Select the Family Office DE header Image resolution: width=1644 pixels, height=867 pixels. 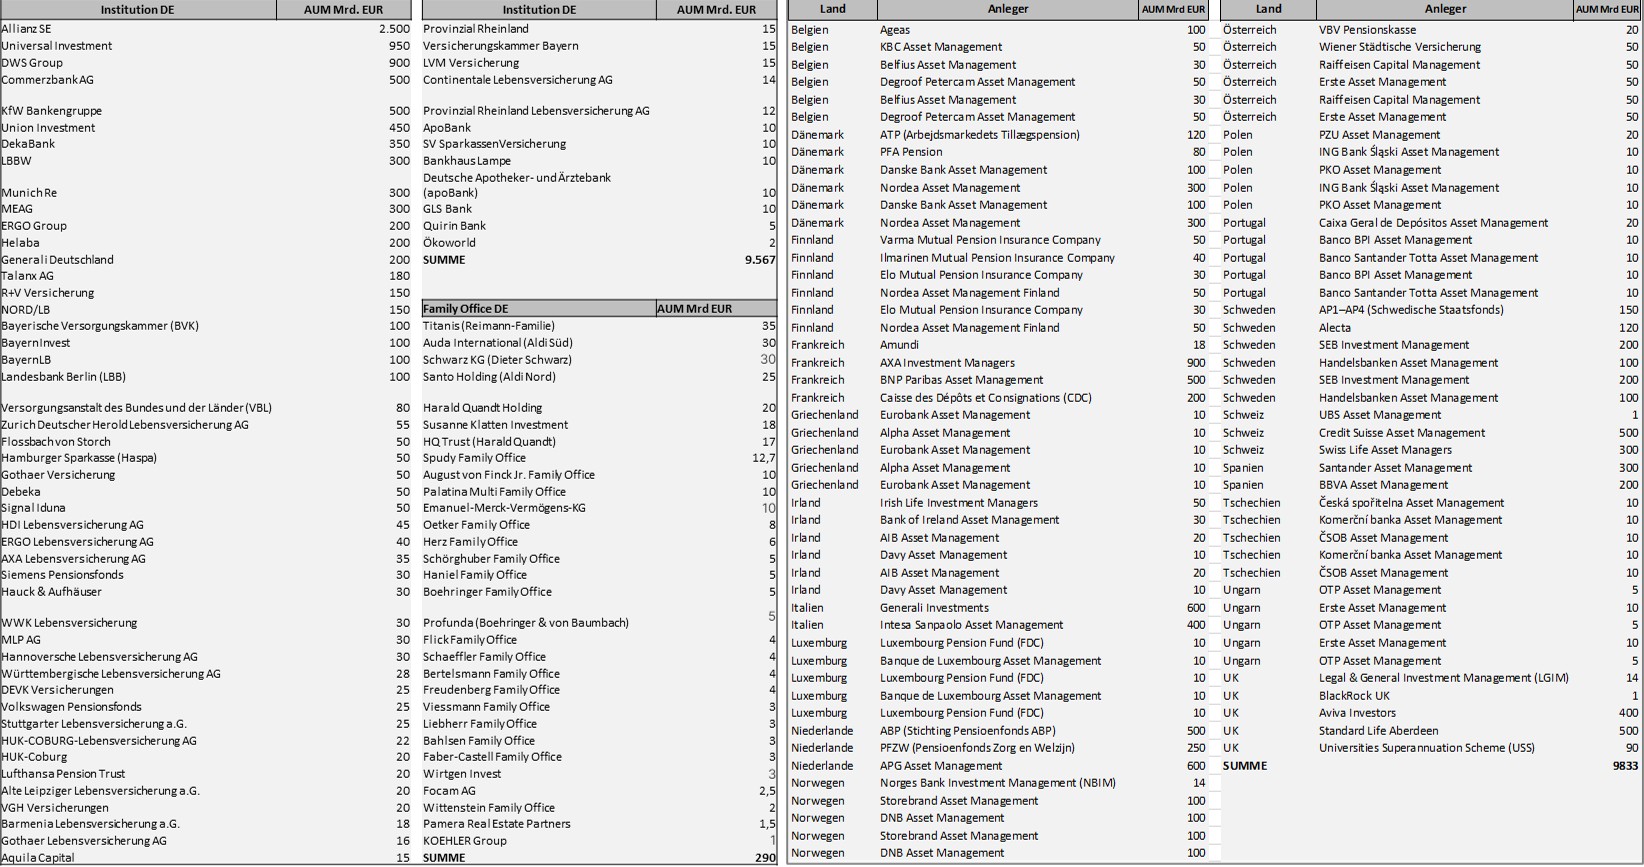[466, 309]
